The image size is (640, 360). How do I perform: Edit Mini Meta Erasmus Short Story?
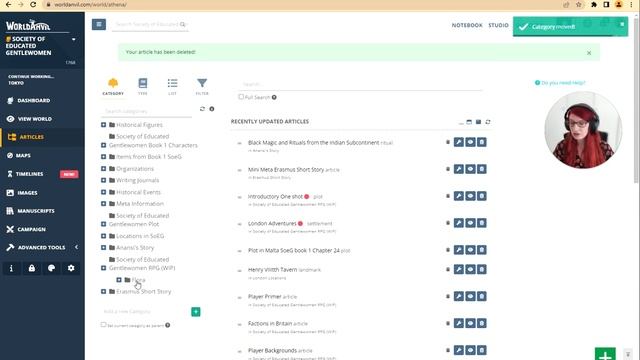pyautogui.click(x=459, y=169)
